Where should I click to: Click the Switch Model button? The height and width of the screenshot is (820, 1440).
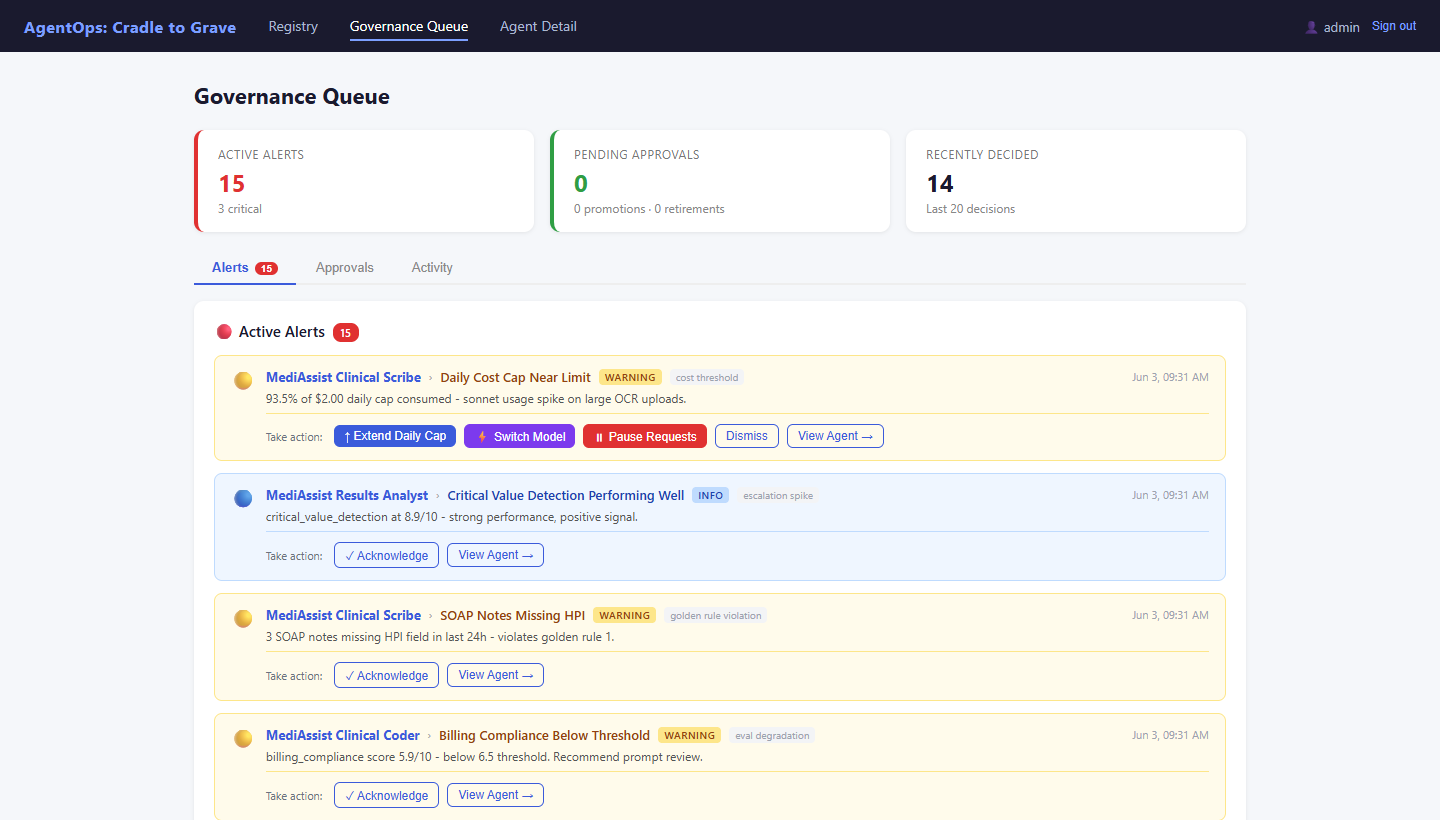[x=519, y=436]
